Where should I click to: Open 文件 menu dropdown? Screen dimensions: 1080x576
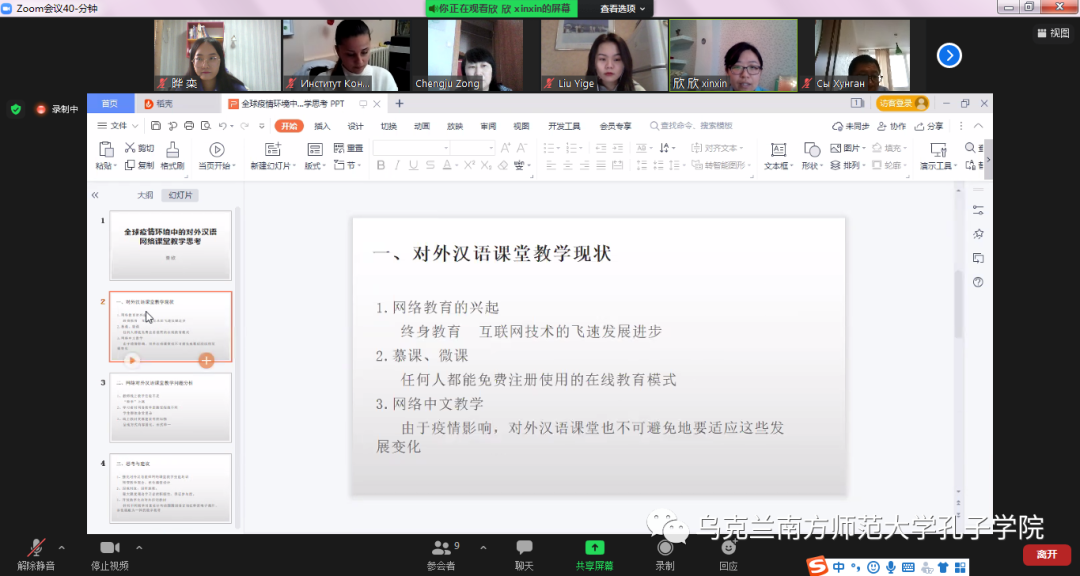[x=118, y=126]
